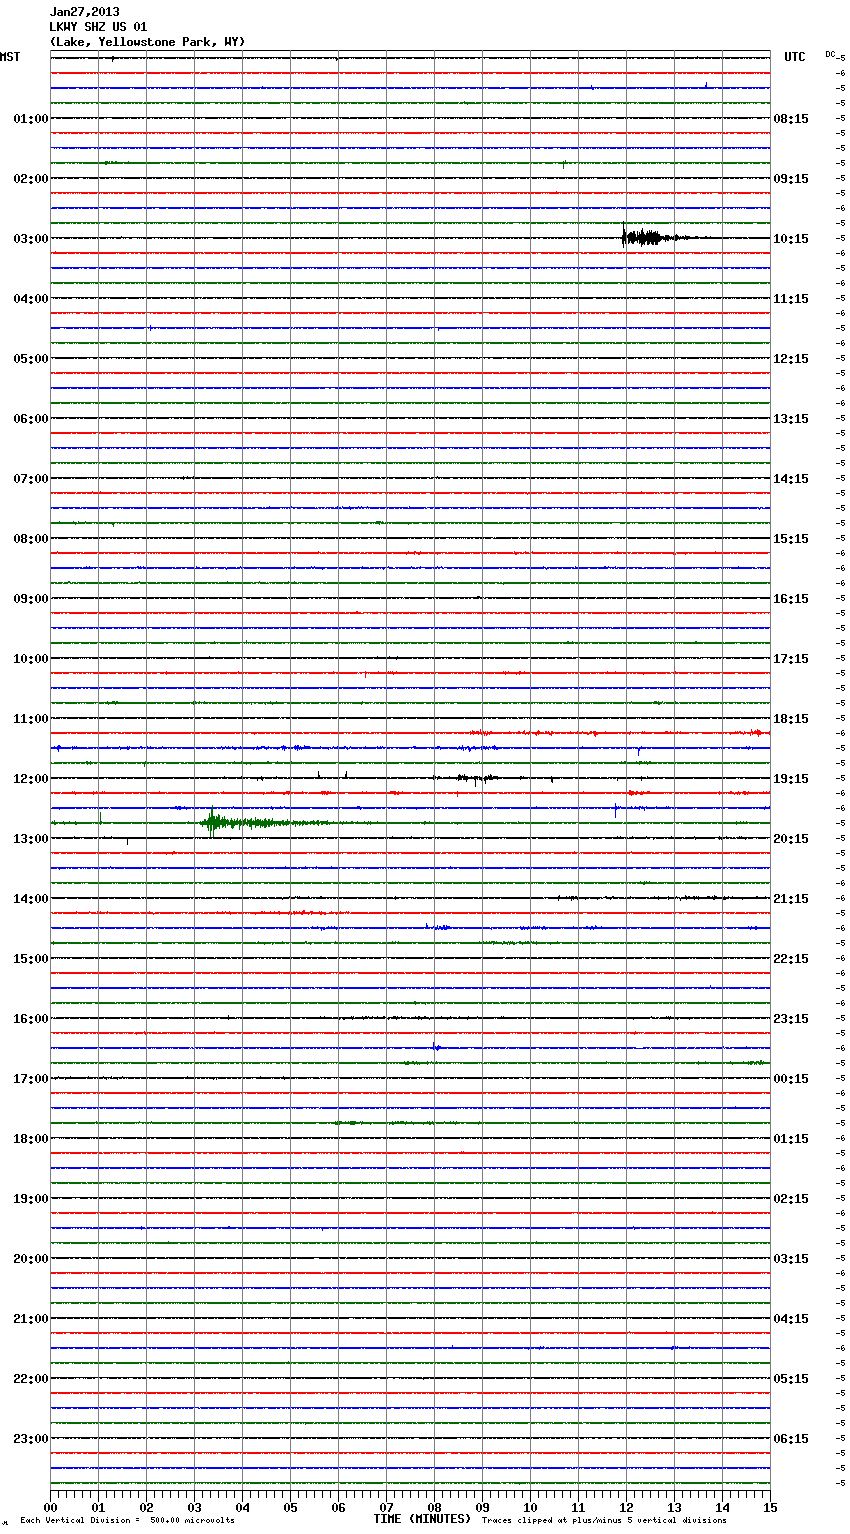Click the traces clipped footnote
The height and width of the screenshot is (1534, 850).
(x=604, y=1521)
